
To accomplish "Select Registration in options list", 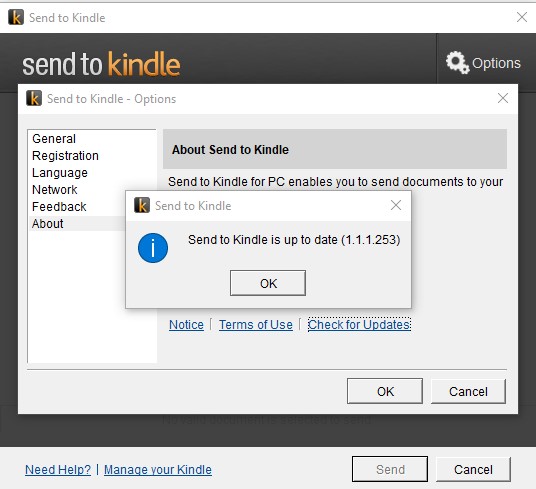I will pos(65,156).
